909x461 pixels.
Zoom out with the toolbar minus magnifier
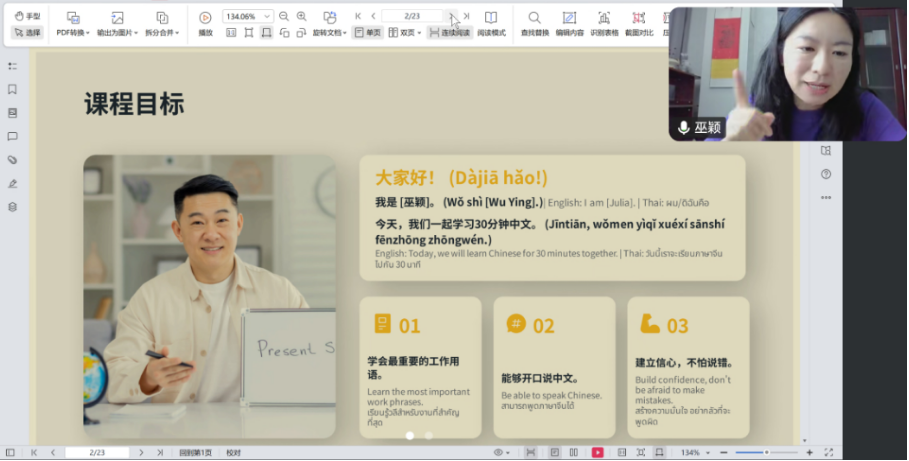click(283, 16)
